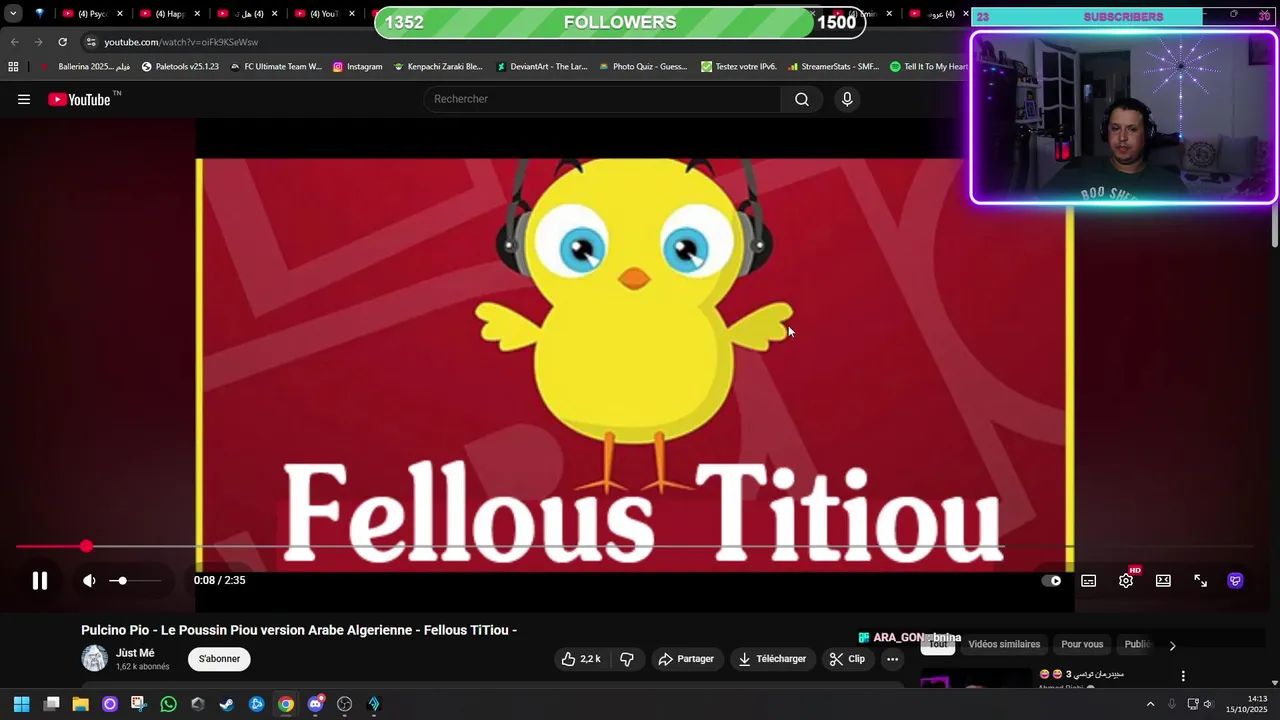Open system tray volume icon

tap(1207, 704)
